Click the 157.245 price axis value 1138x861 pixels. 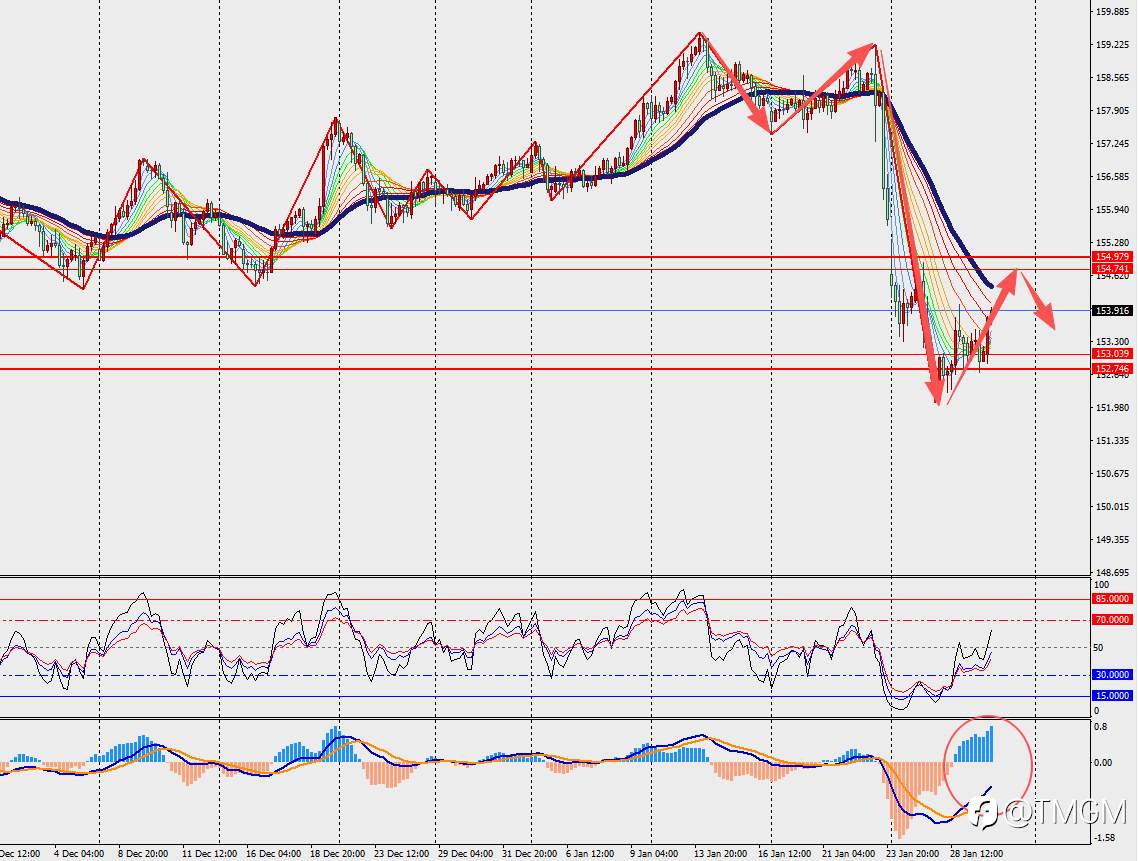point(1112,144)
